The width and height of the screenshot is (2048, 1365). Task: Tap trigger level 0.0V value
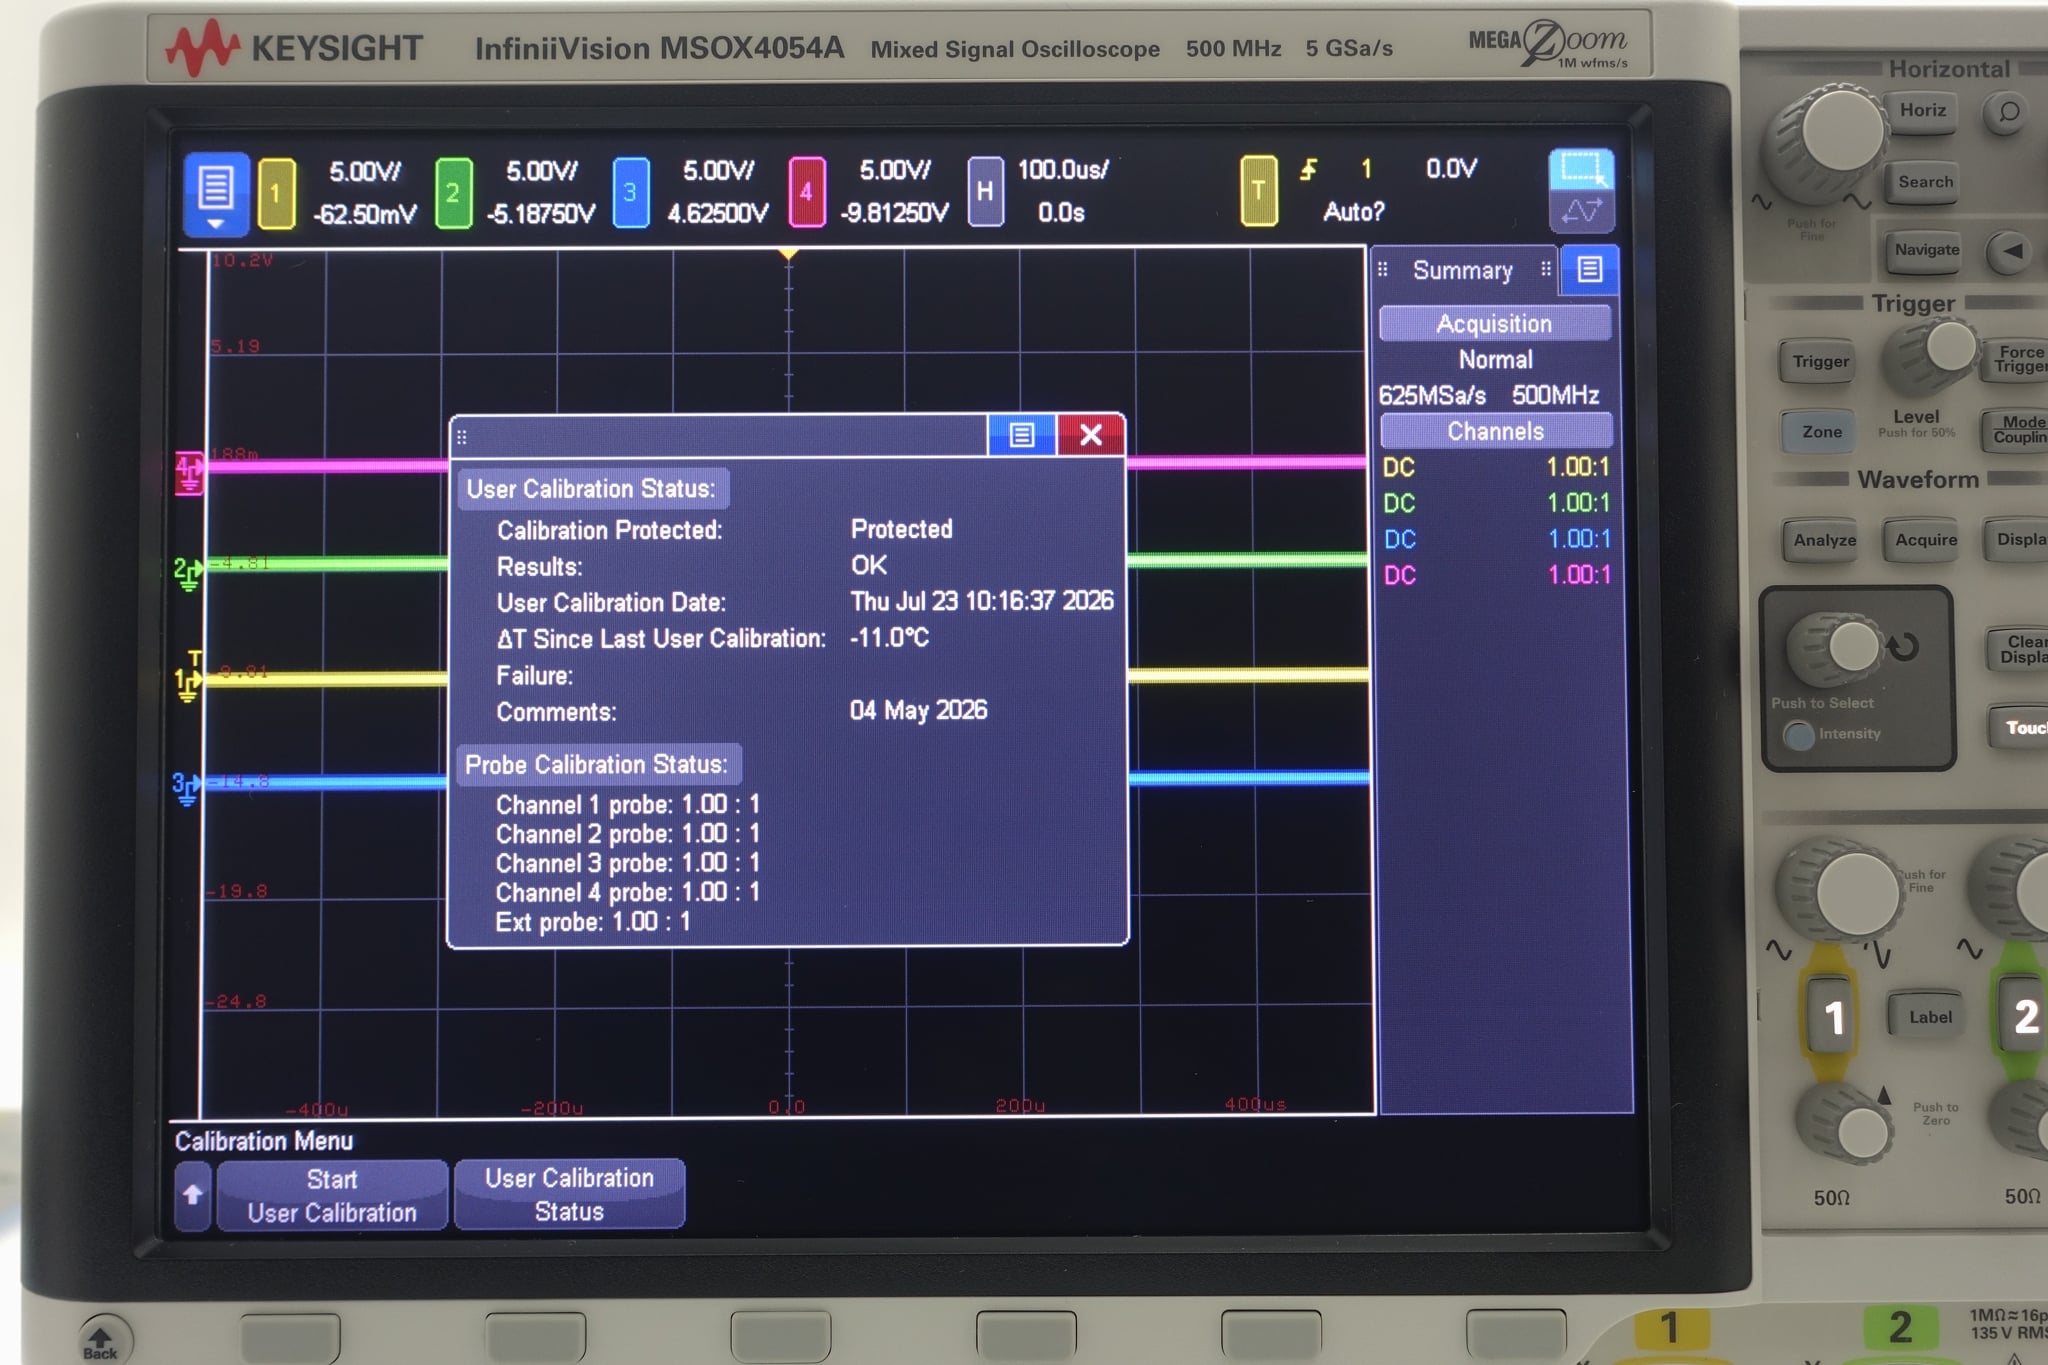click(1451, 168)
